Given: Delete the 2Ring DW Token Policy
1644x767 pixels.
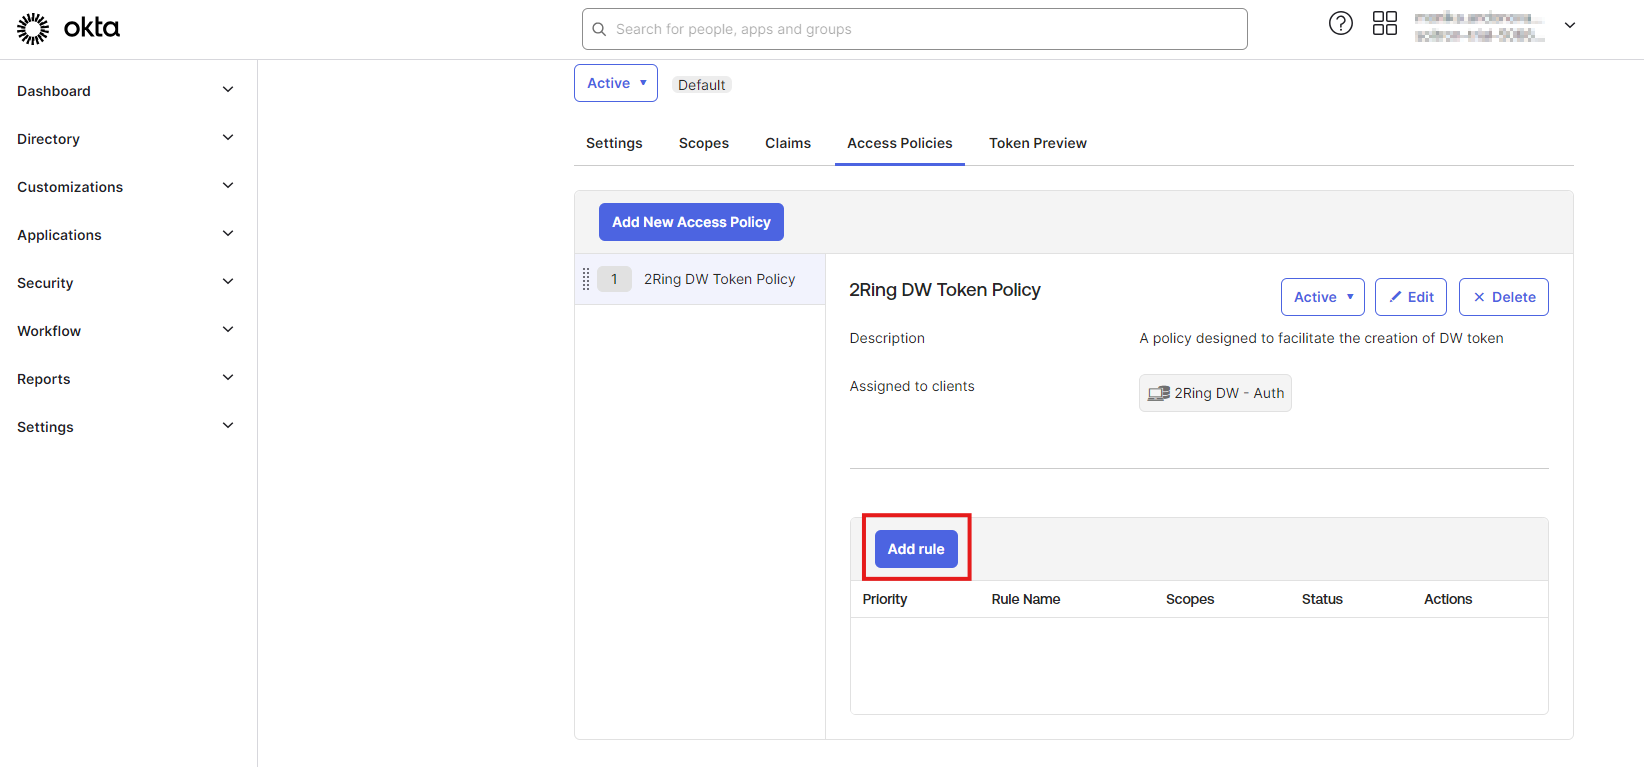Looking at the screenshot, I should 1503,297.
